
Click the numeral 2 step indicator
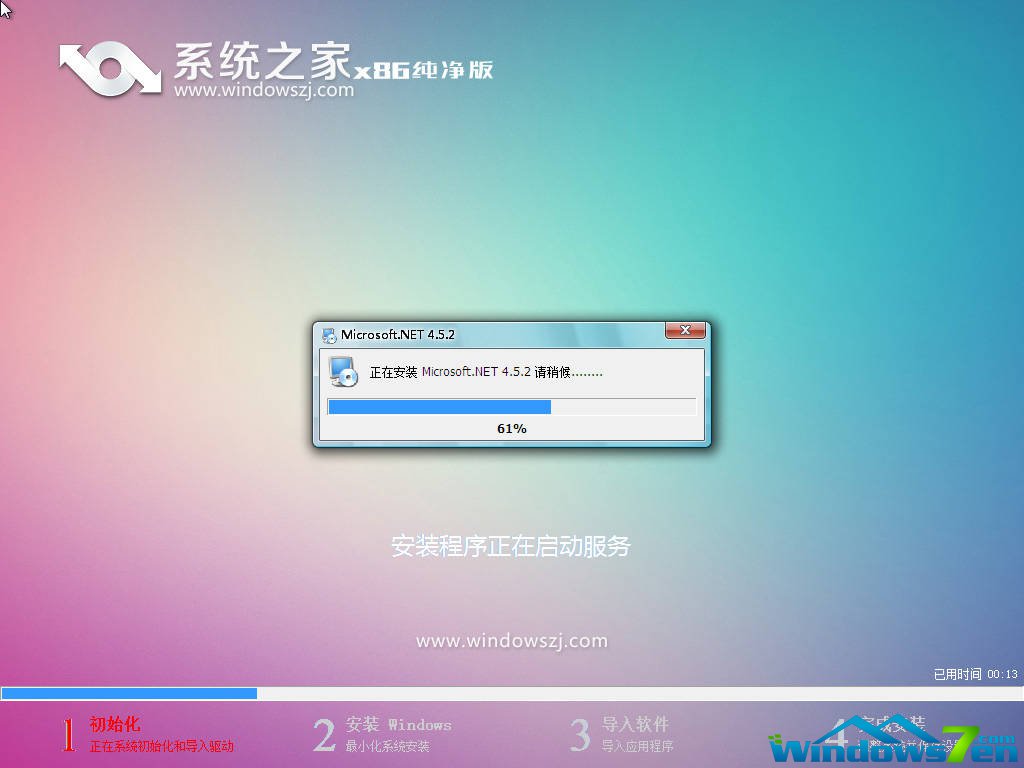click(x=324, y=735)
